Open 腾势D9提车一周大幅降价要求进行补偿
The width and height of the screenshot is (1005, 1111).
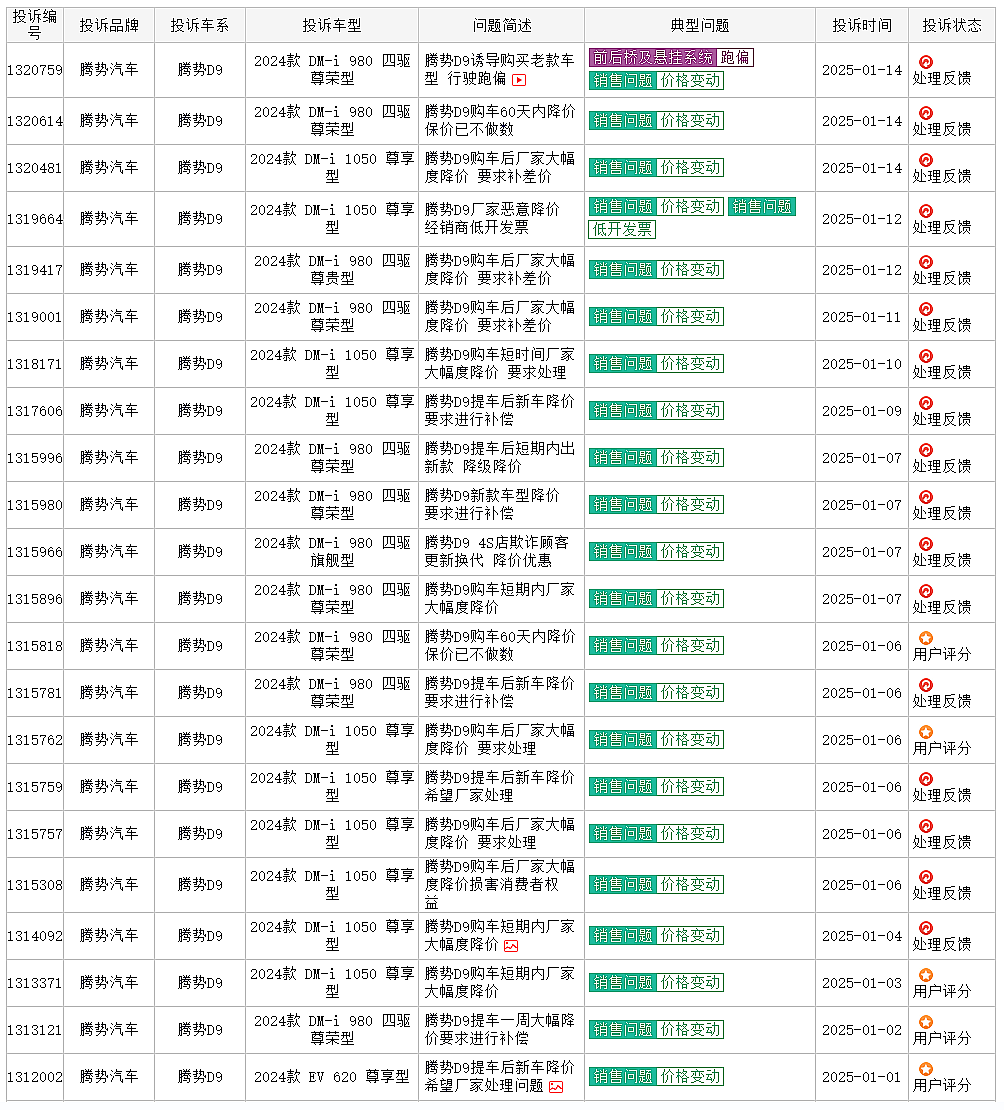[x=499, y=1030]
